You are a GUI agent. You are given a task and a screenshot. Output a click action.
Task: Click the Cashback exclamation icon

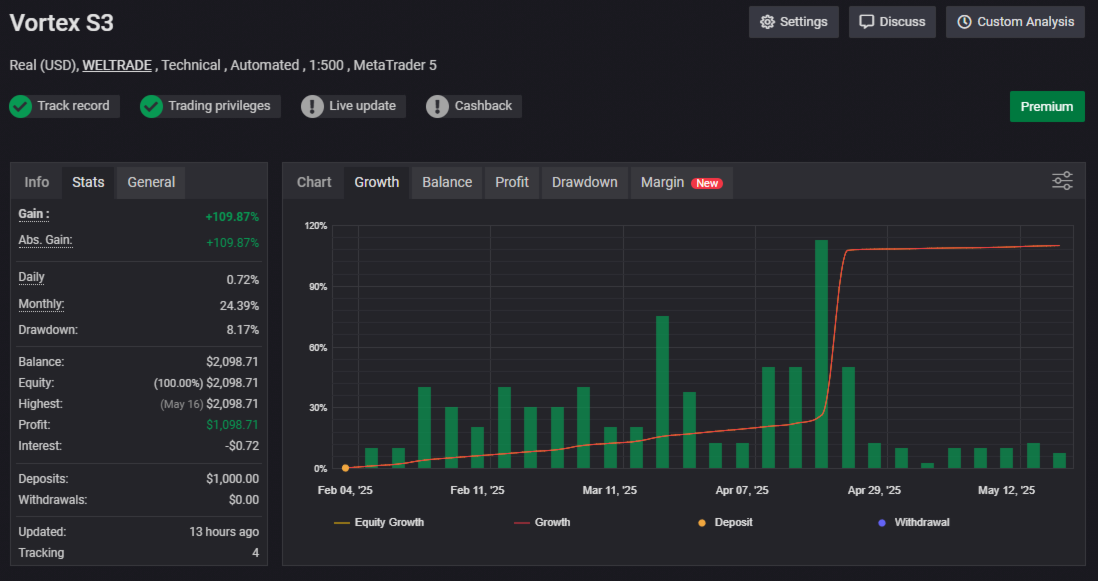coord(438,106)
